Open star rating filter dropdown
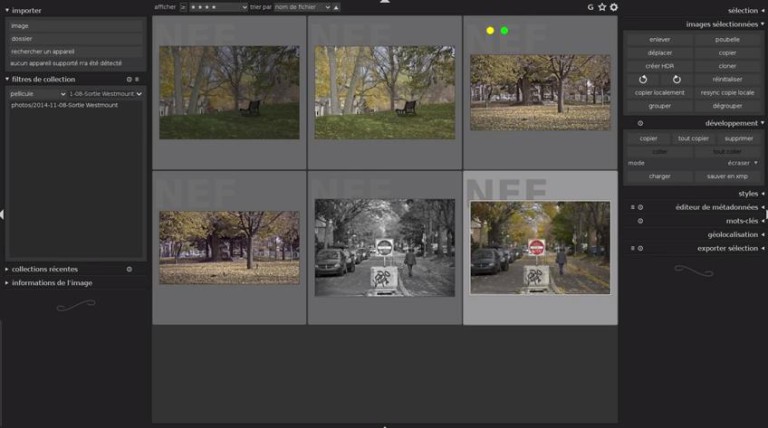768x428 pixels. [x=218, y=7]
